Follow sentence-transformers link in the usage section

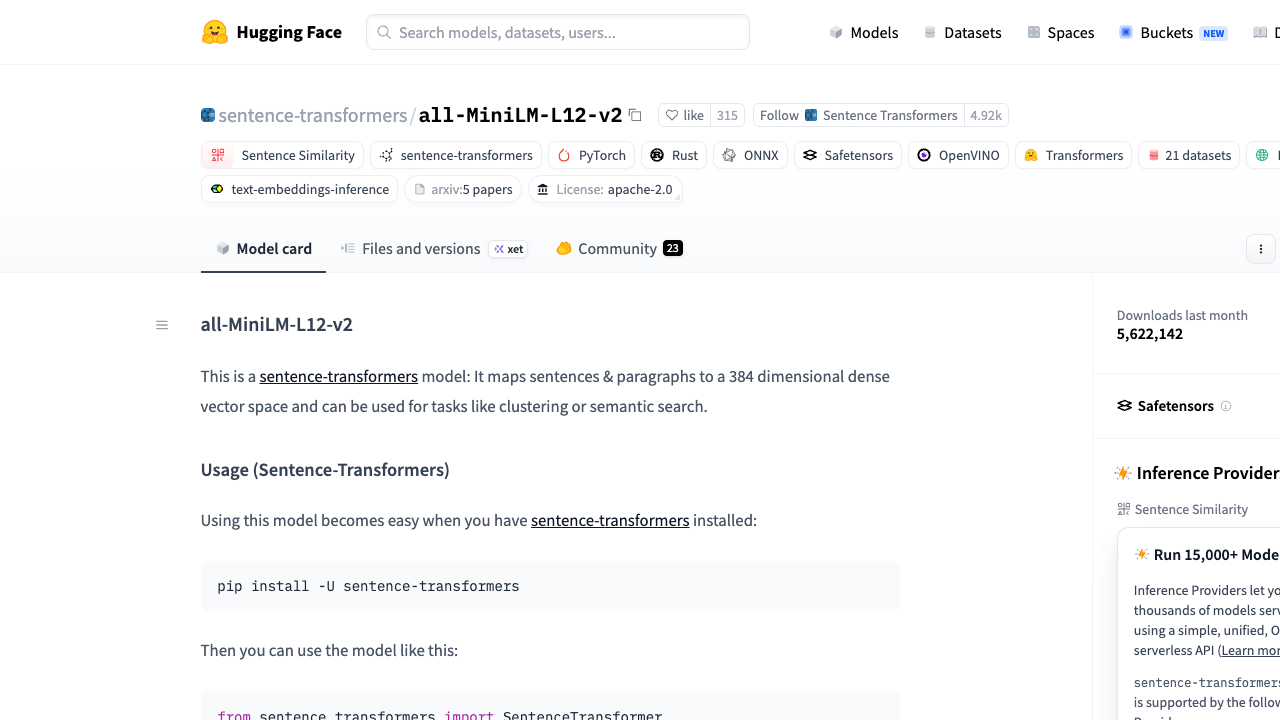pos(610,520)
